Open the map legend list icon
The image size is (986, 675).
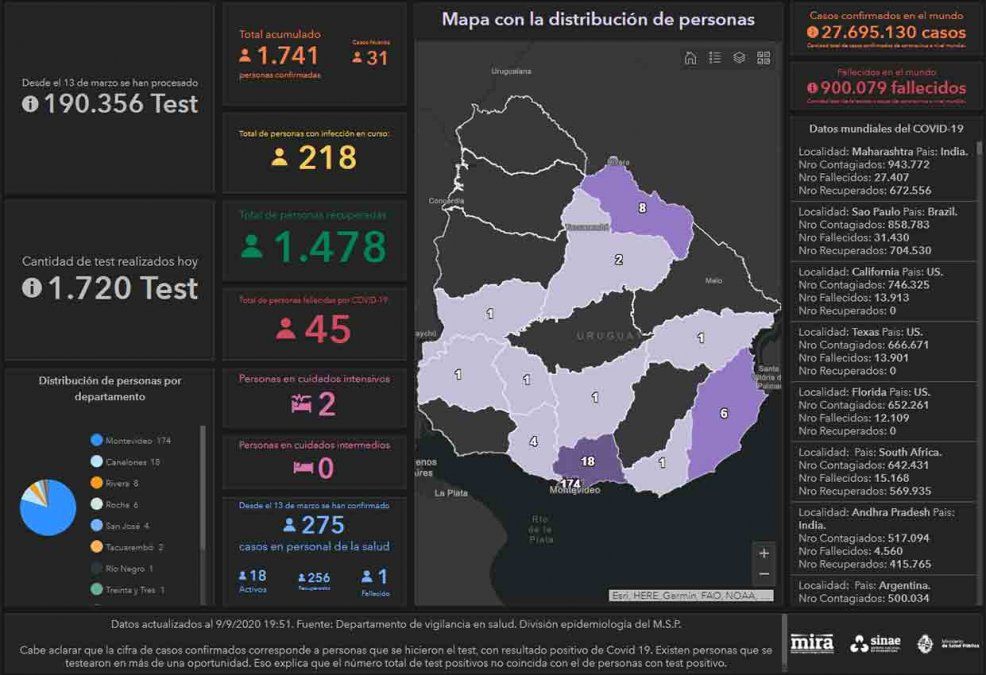click(x=715, y=58)
